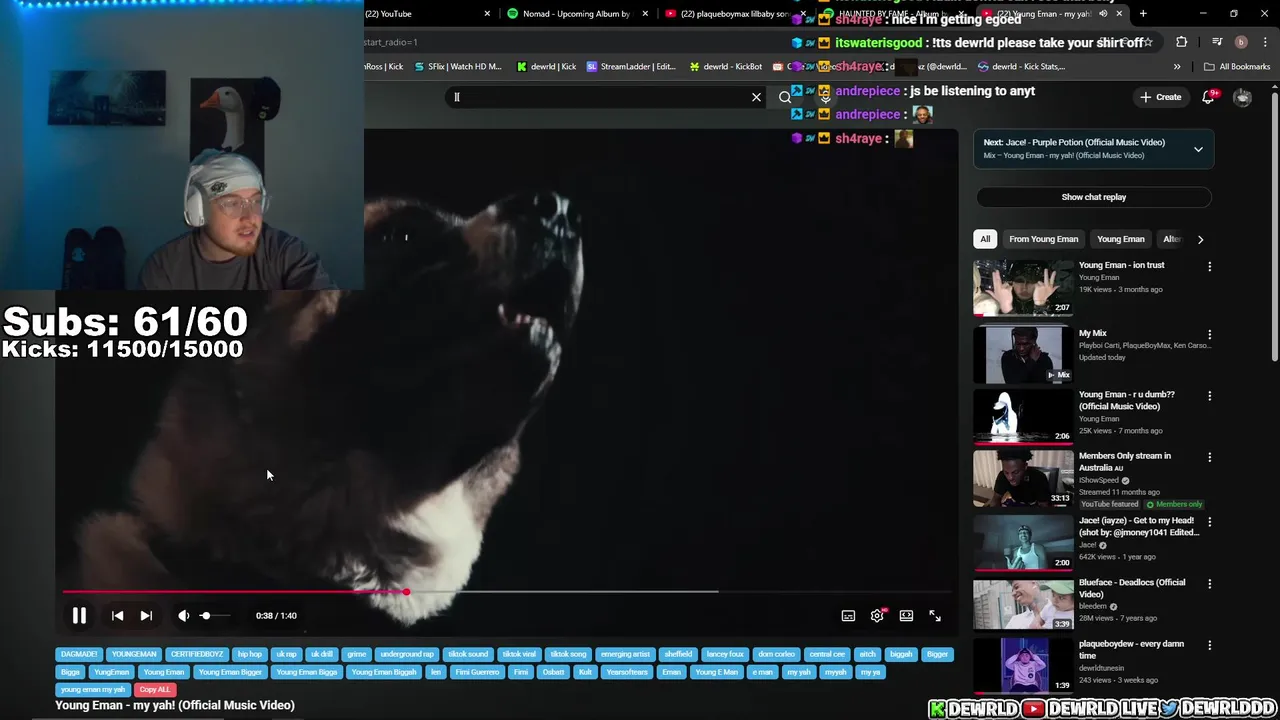The width and height of the screenshot is (1280, 720).
Task: Toggle theater mode
Action: click(906, 616)
